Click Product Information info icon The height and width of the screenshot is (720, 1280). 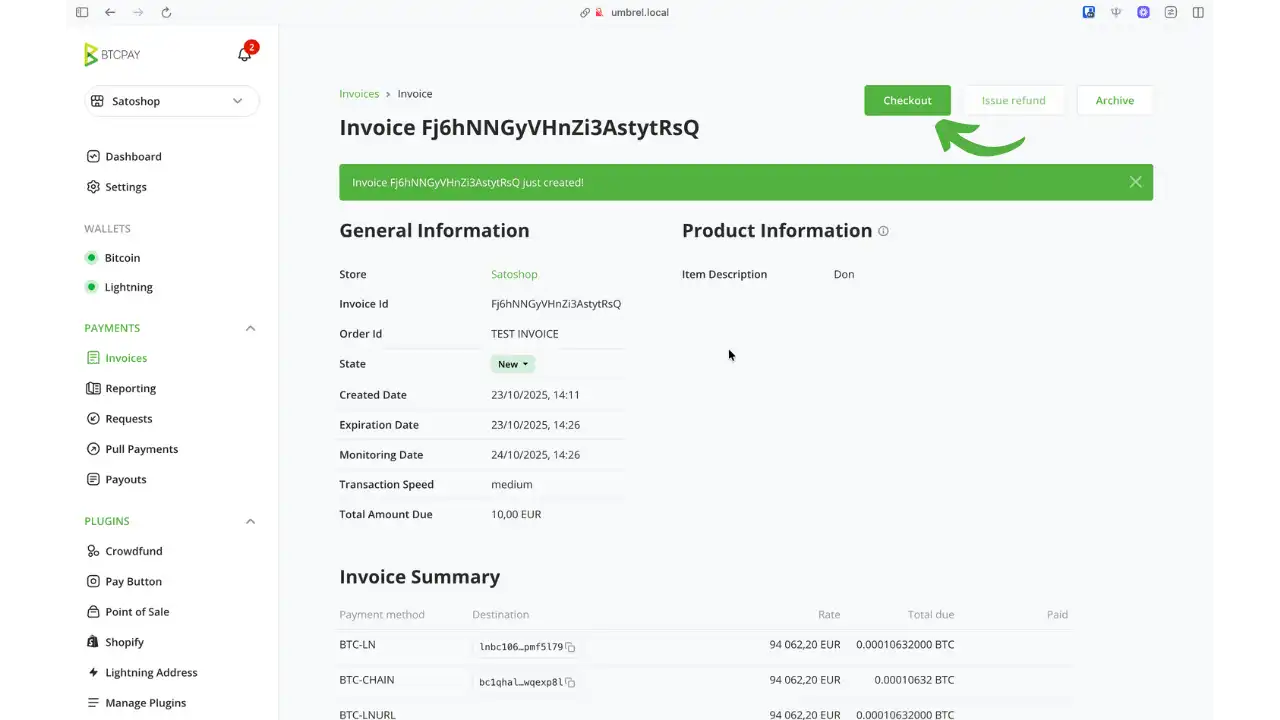(x=883, y=231)
